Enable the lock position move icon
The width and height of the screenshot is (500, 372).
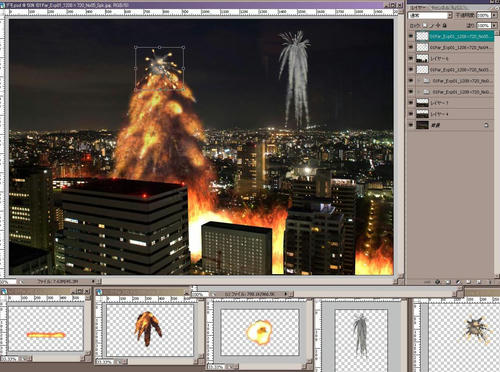tap(438, 25)
